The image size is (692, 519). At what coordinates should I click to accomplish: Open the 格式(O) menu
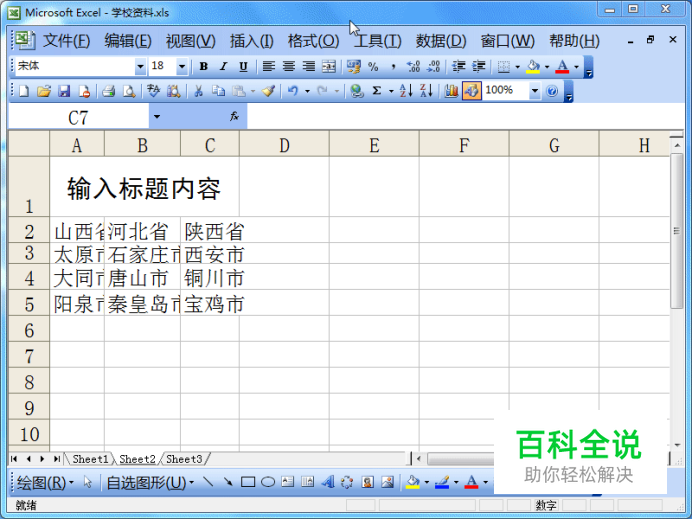click(x=313, y=41)
